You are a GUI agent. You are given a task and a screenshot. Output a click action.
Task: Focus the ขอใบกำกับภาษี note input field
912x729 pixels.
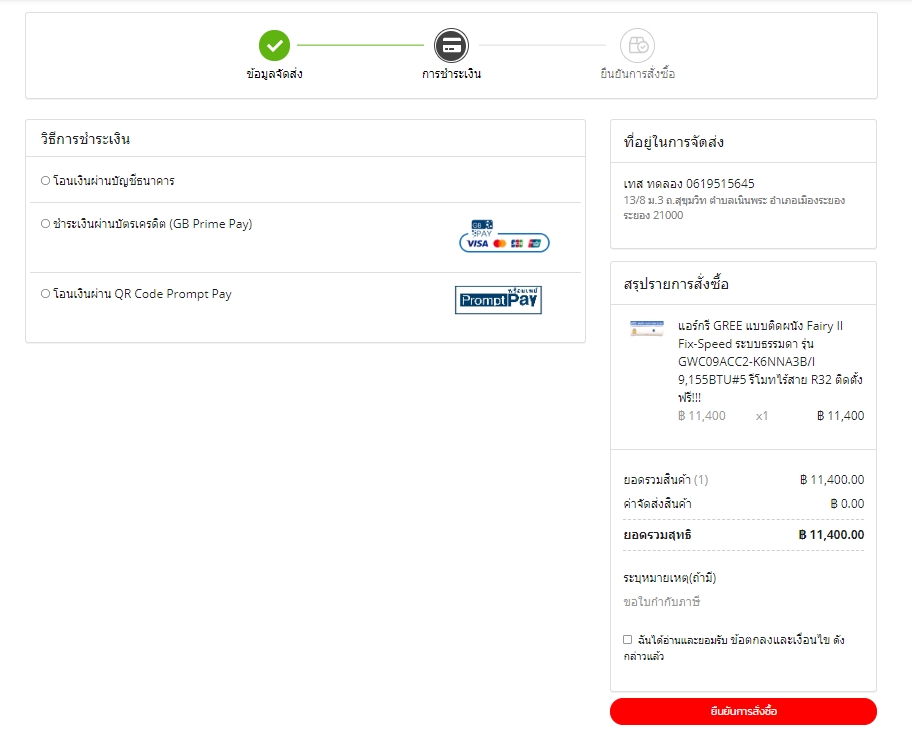[742, 601]
